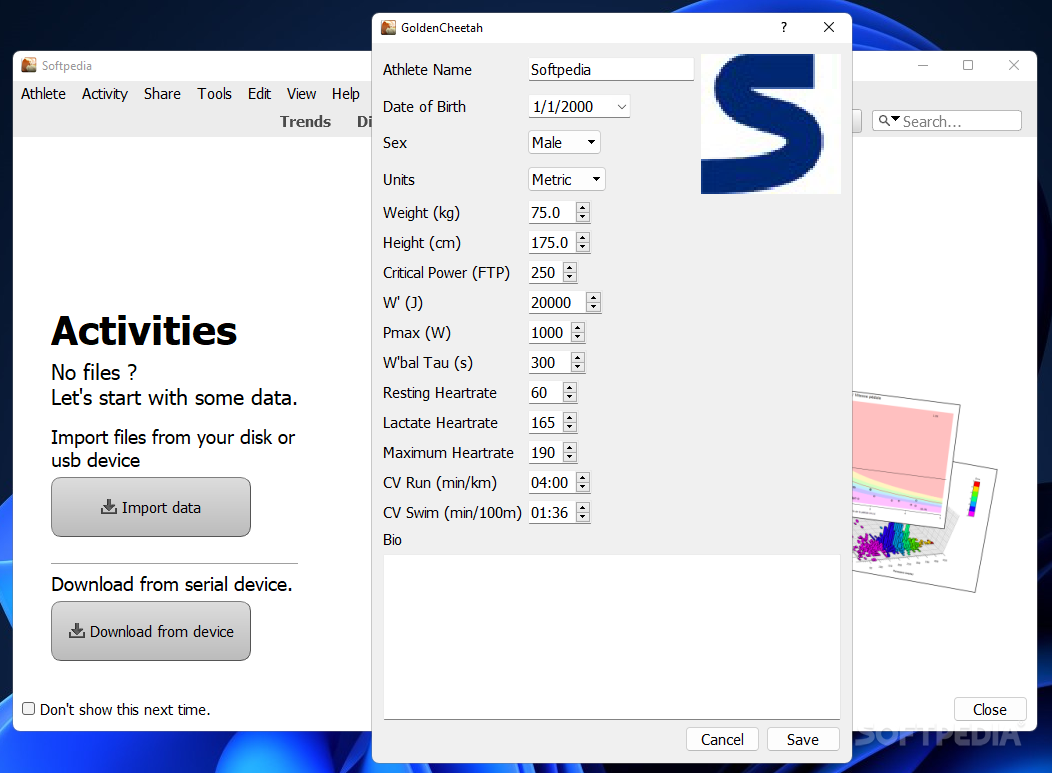Switch to the Trends tab
This screenshot has height=773, width=1052.
(x=305, y=121)
